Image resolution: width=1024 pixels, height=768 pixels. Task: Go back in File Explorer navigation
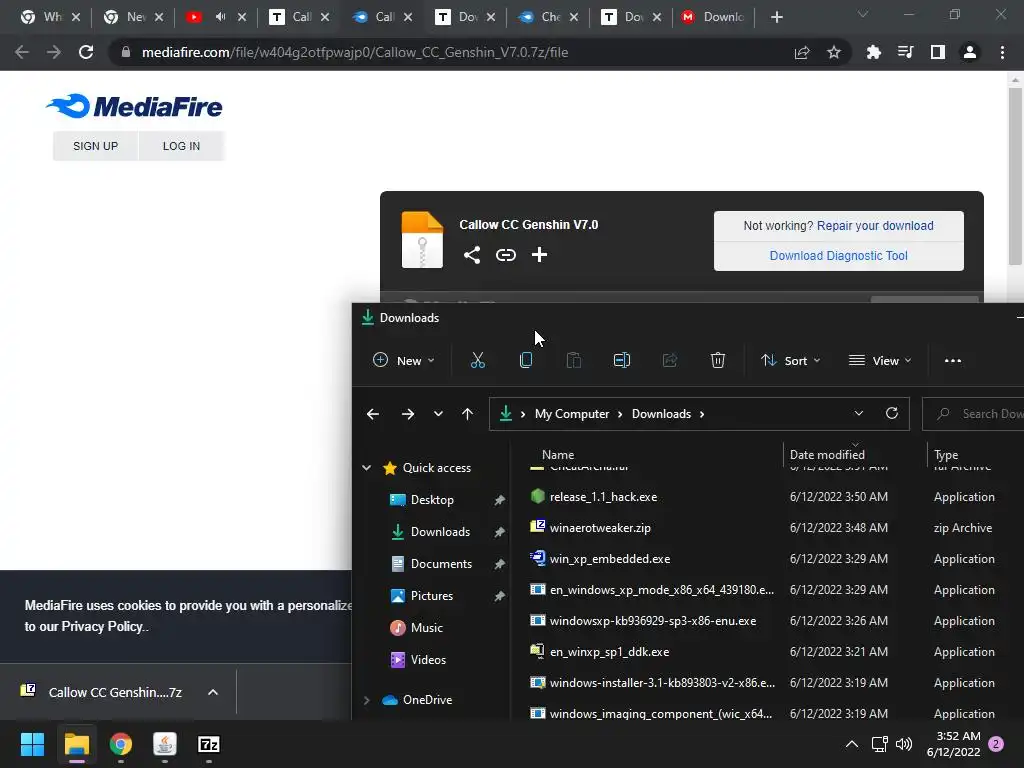[373, 414]
